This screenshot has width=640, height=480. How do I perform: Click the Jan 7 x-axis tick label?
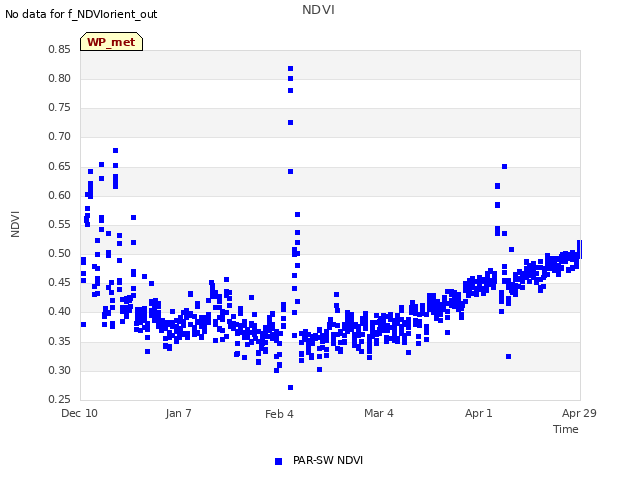[x=178, y=413]
